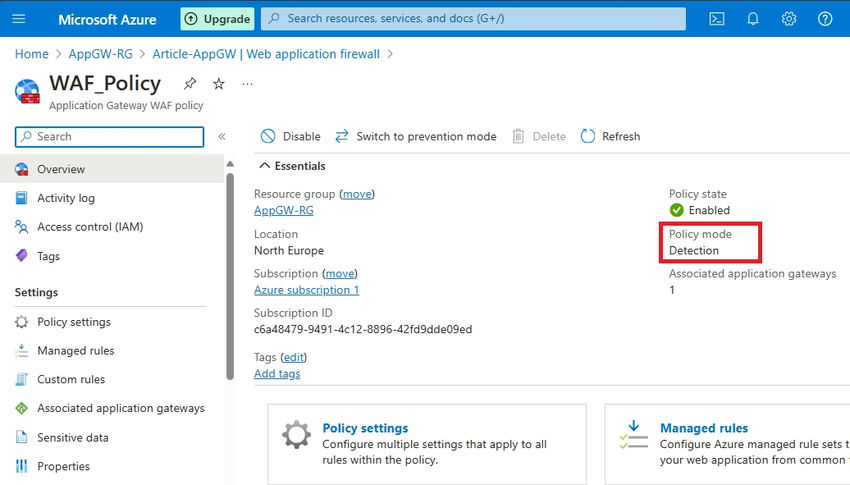The height and width of the screenshot is (485, 850).
Task: Click move link next to Subscription
Action: (x=340, y=274)
